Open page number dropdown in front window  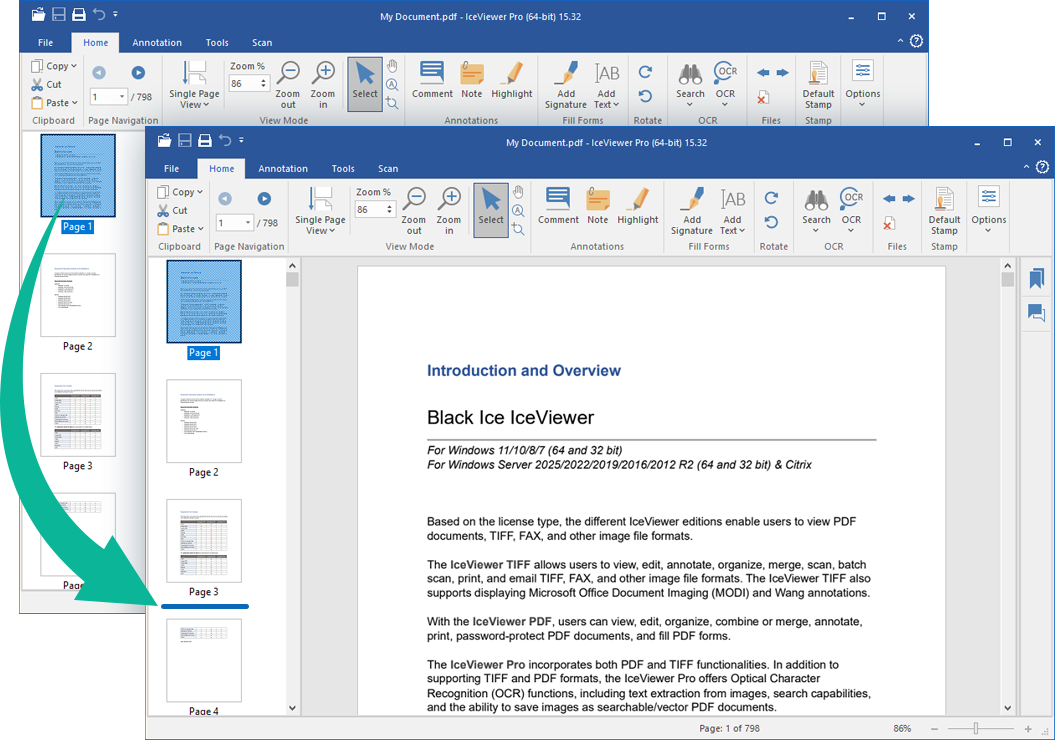(248, 223)
